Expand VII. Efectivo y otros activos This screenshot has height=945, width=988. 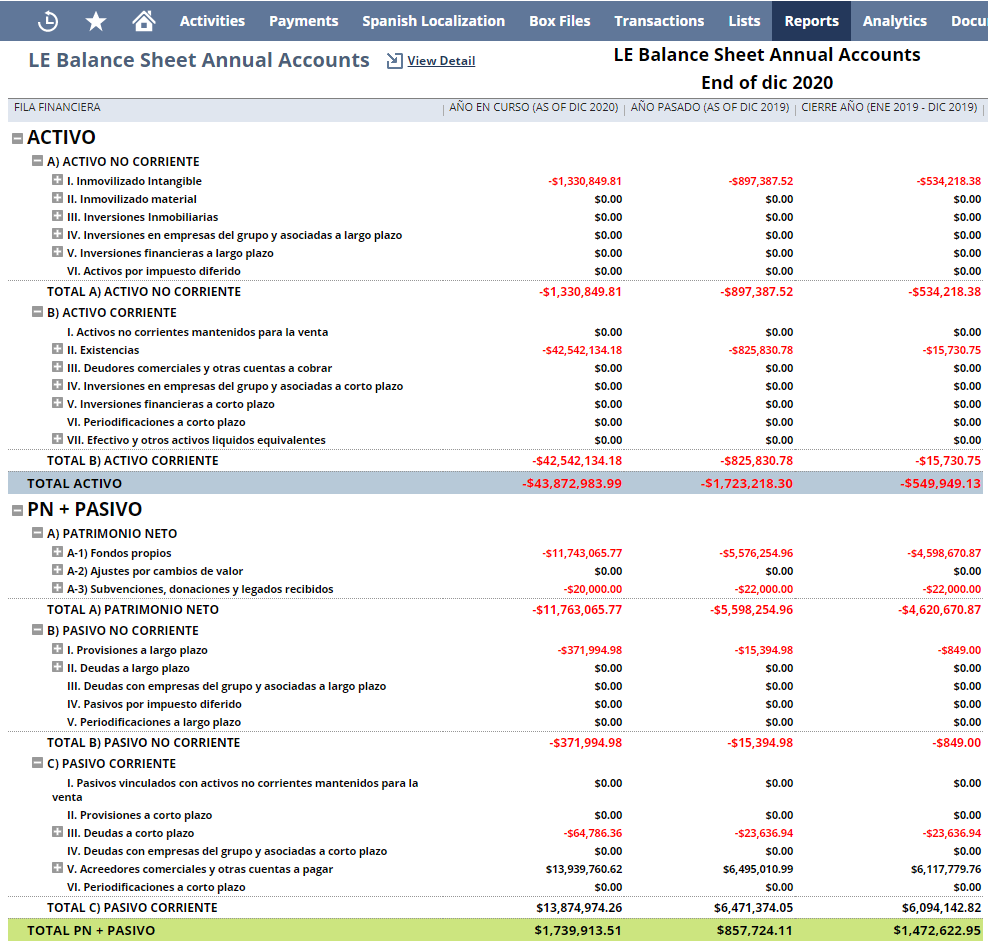[x=57, y=439]
